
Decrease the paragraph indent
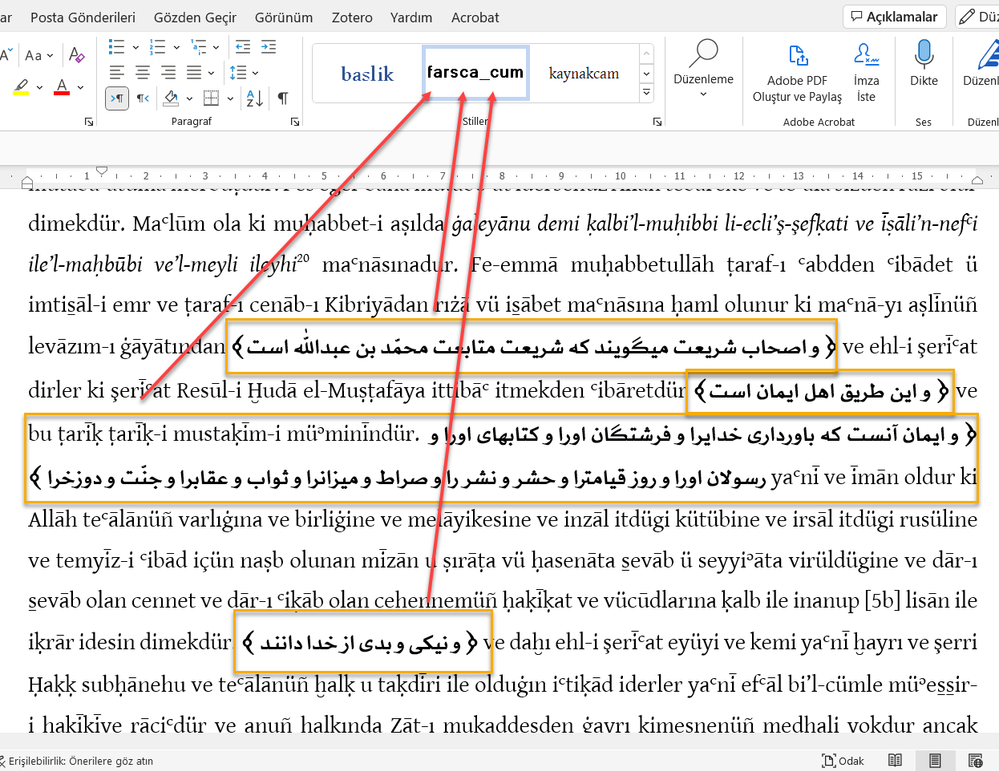[x=243, y=47]
